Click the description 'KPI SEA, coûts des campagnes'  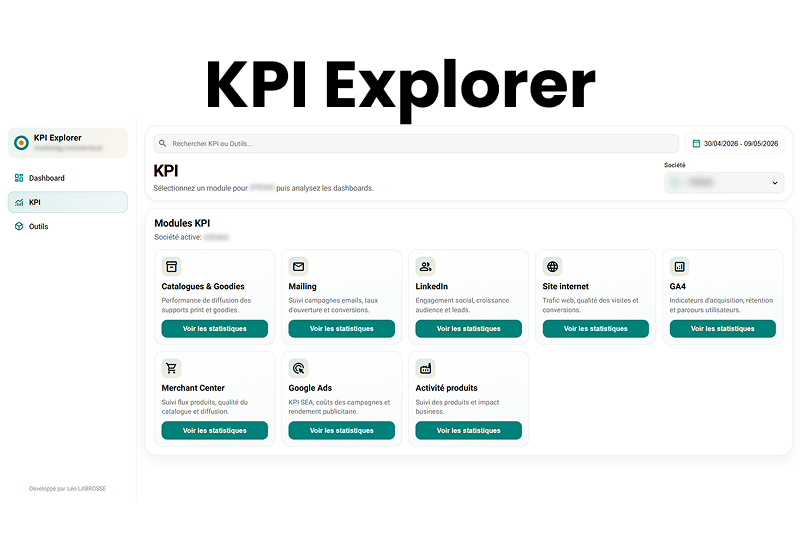tap(339, 407)
